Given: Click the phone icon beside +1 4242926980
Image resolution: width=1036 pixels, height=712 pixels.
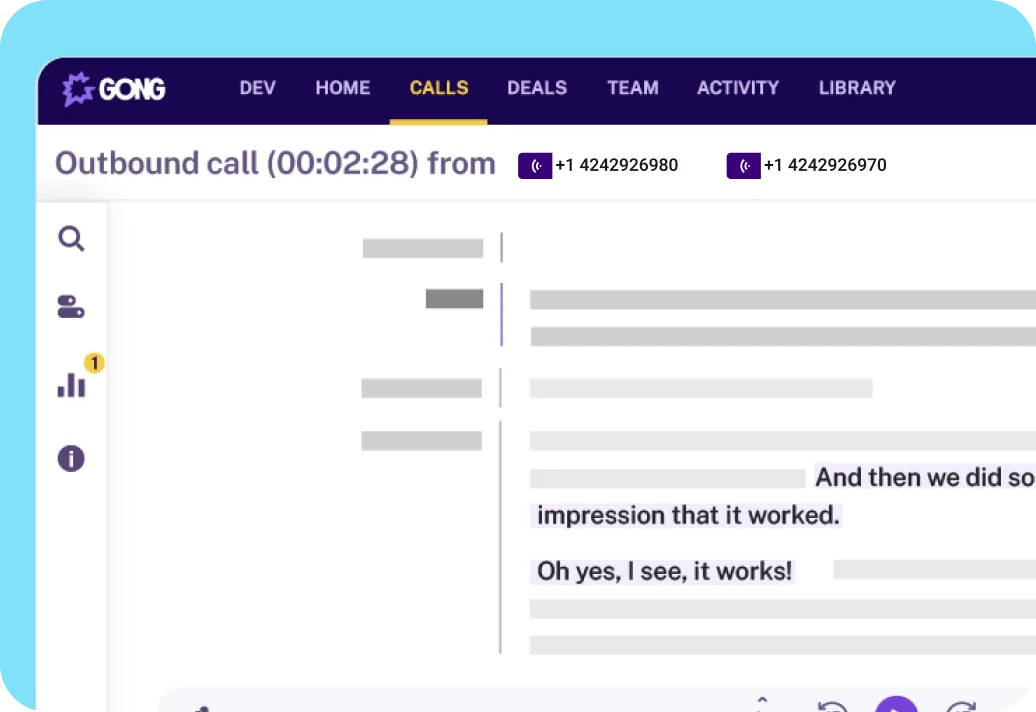Looking at the screenshot, I should (x=535, y=165).
